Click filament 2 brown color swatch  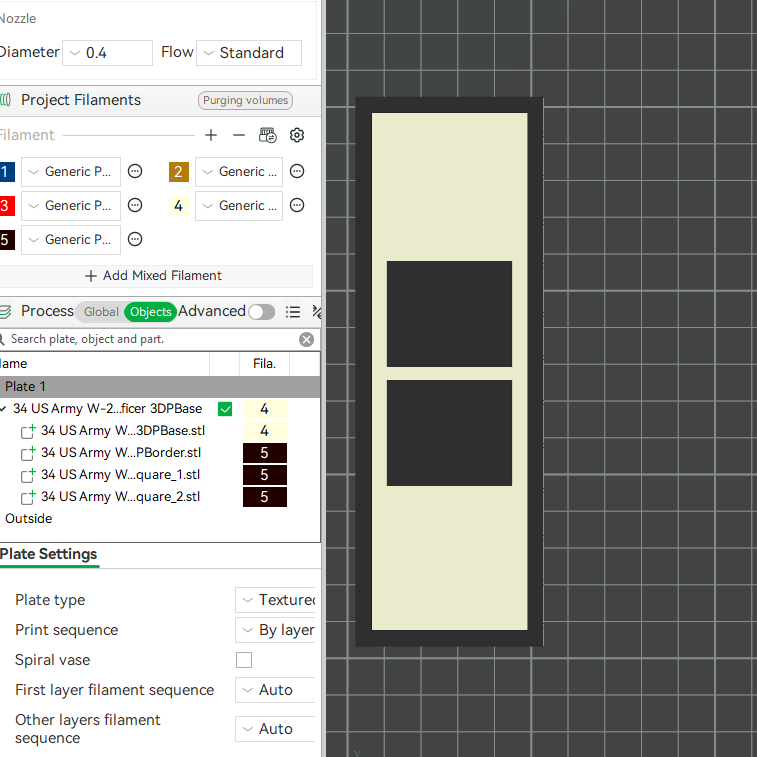(x=179, y=172)
